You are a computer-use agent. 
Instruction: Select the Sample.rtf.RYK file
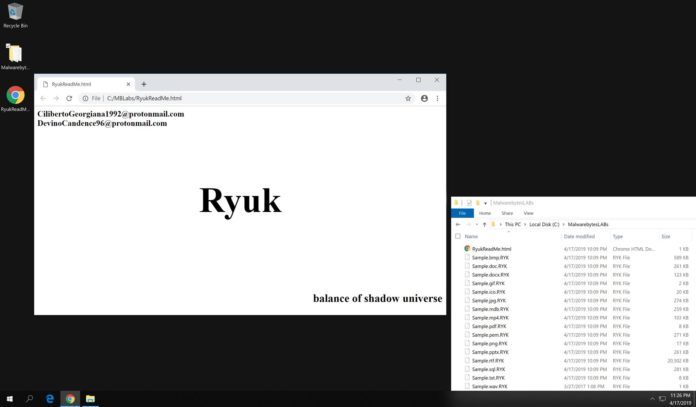488,361
